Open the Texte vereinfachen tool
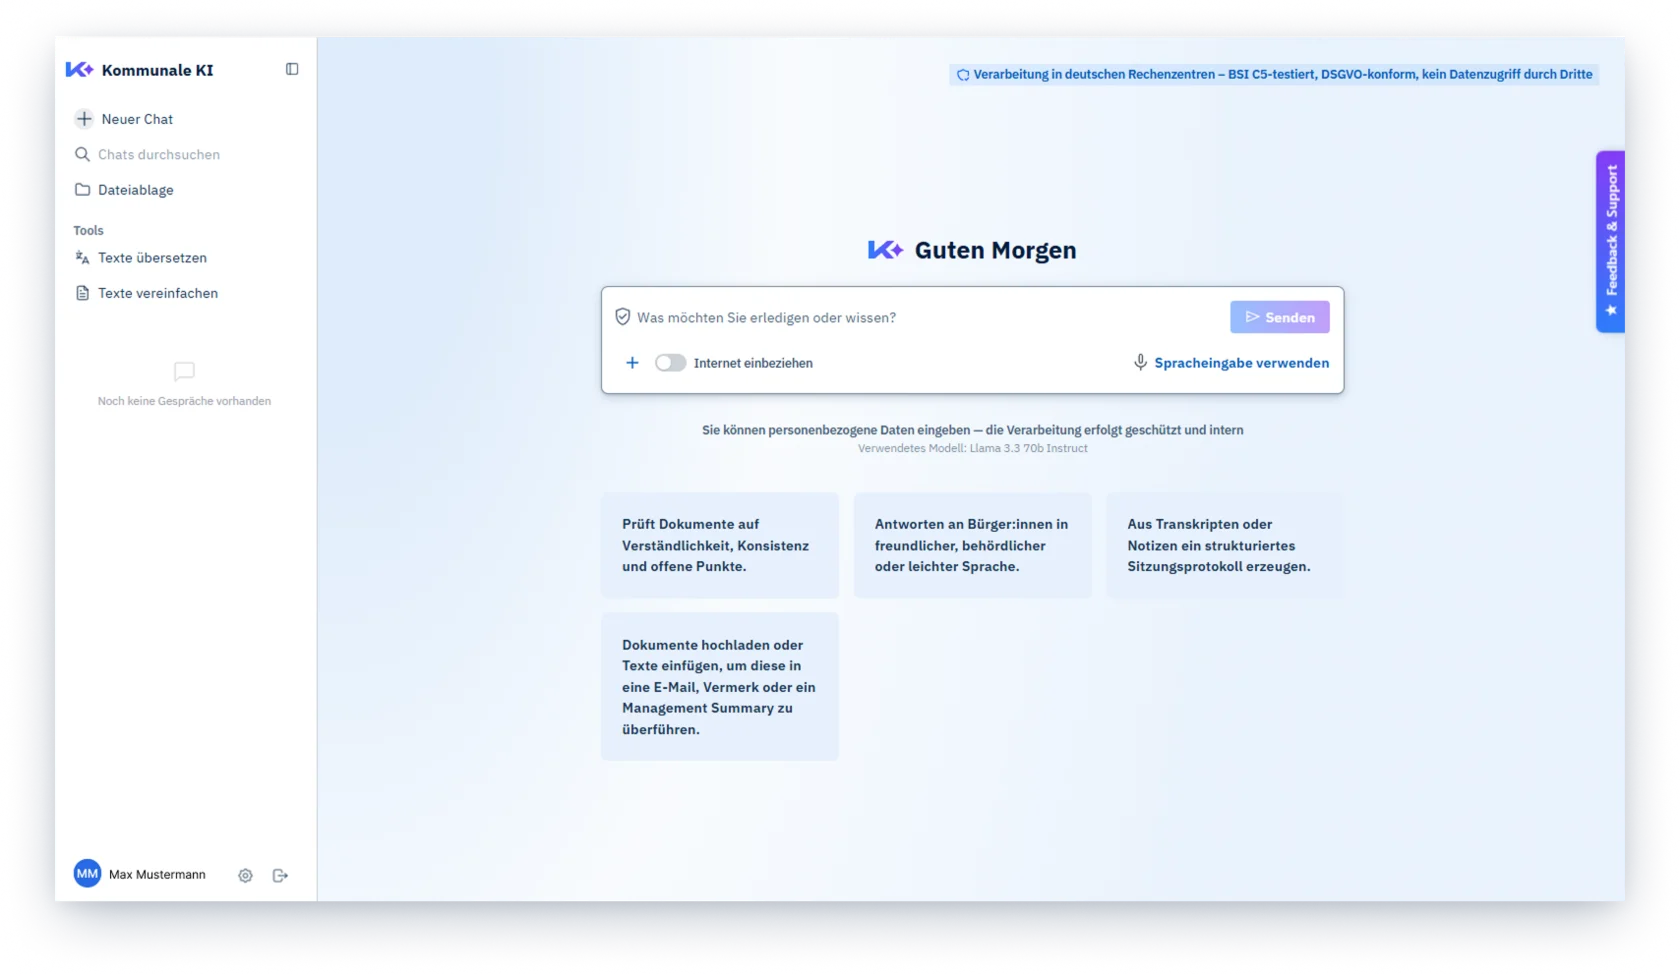1680x974 pixels. [x=146, y=293]
